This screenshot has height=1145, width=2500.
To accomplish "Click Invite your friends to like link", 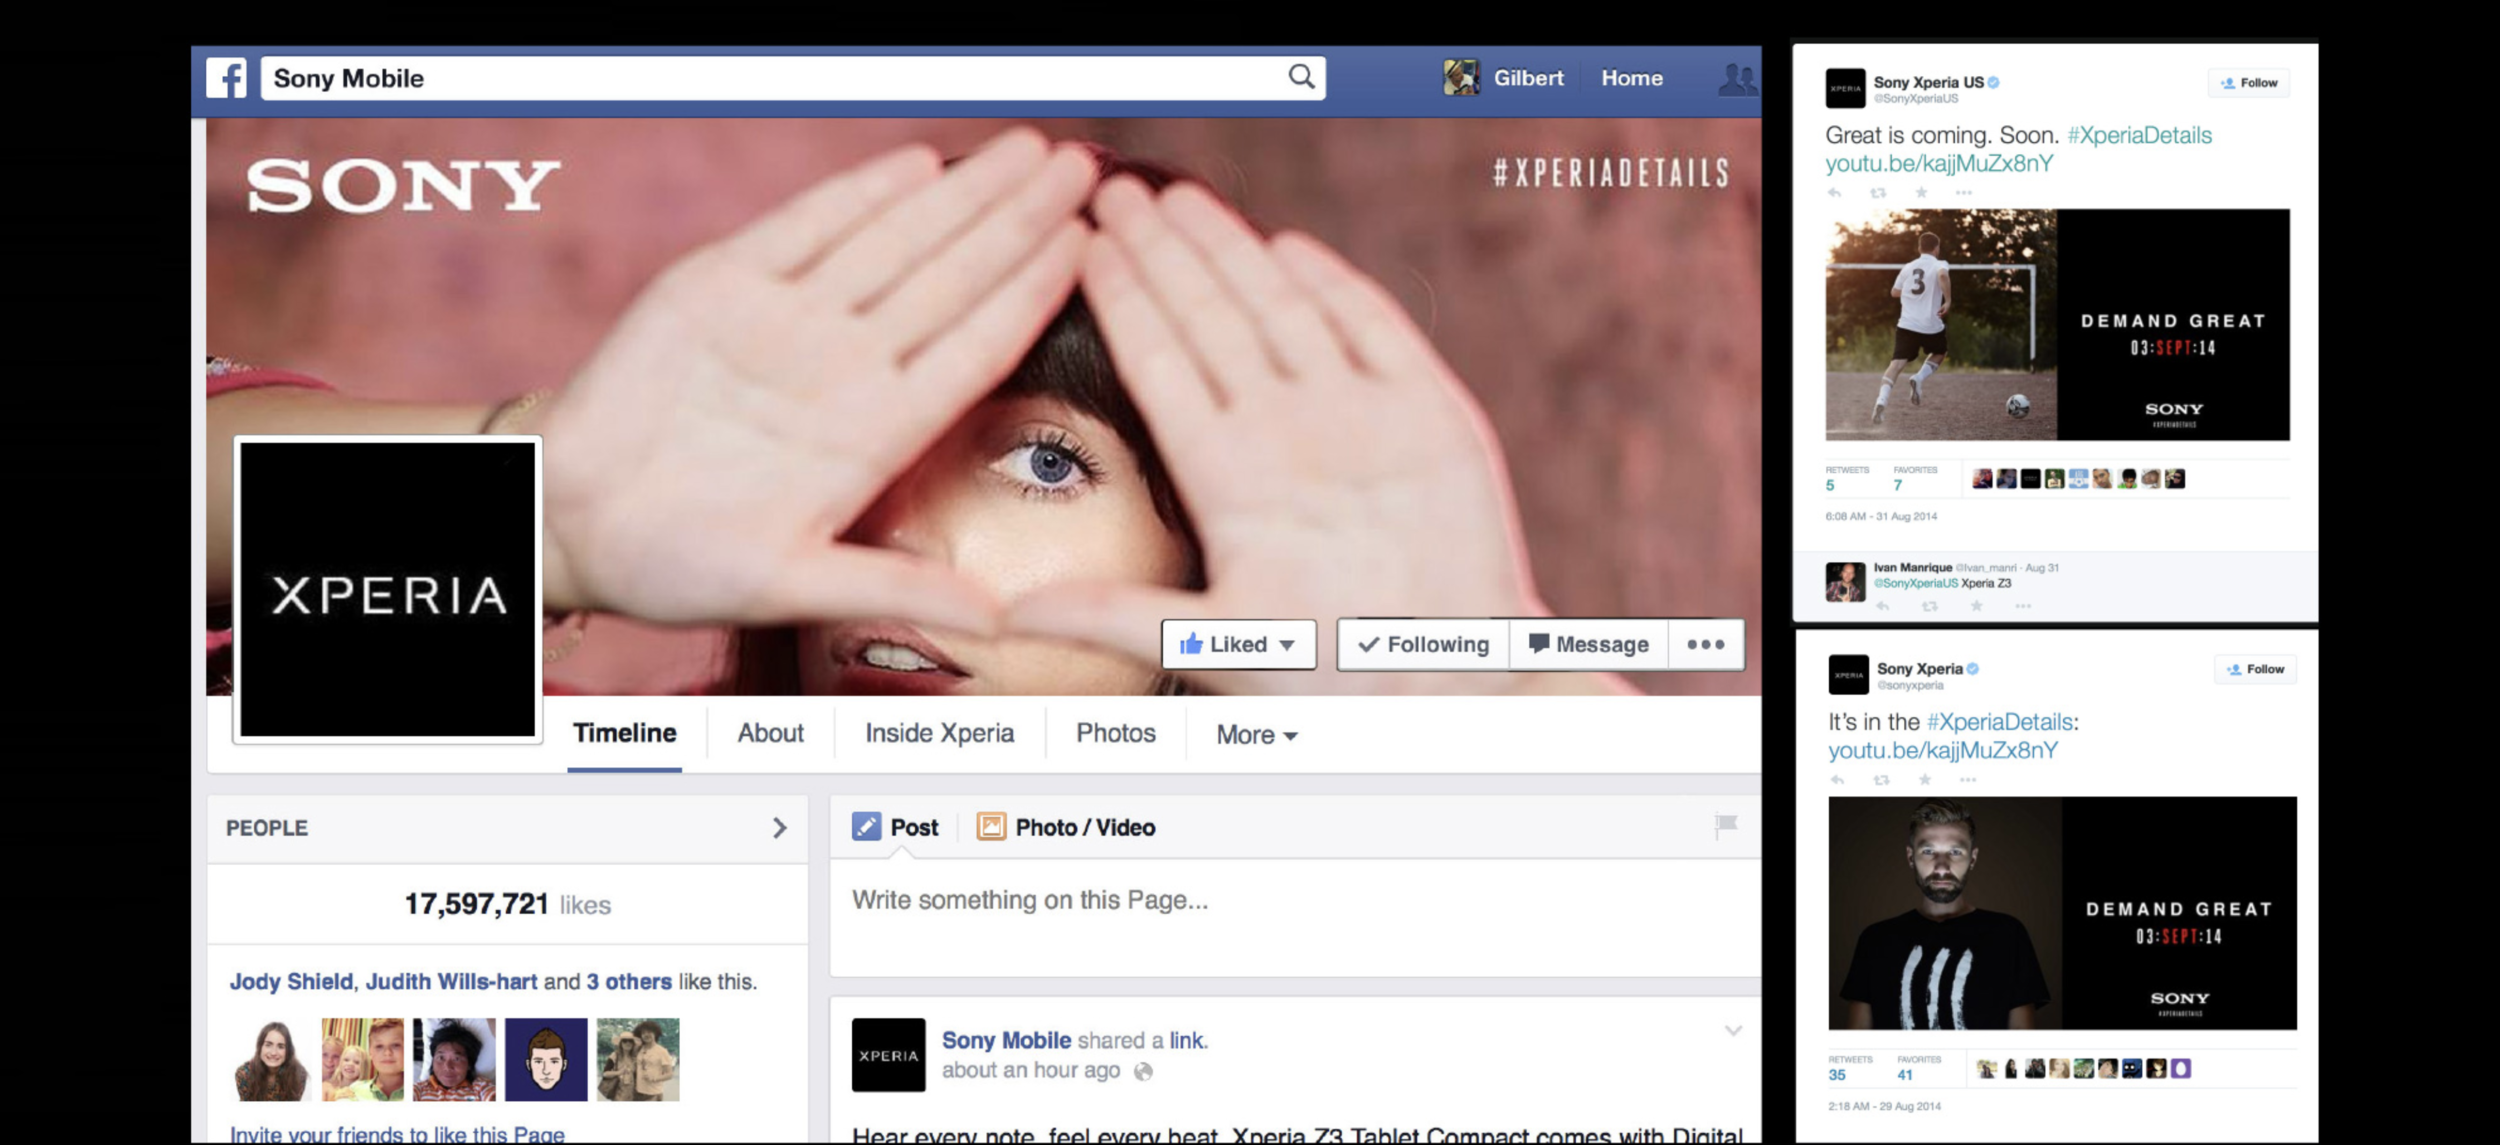I will (397, 1134).
